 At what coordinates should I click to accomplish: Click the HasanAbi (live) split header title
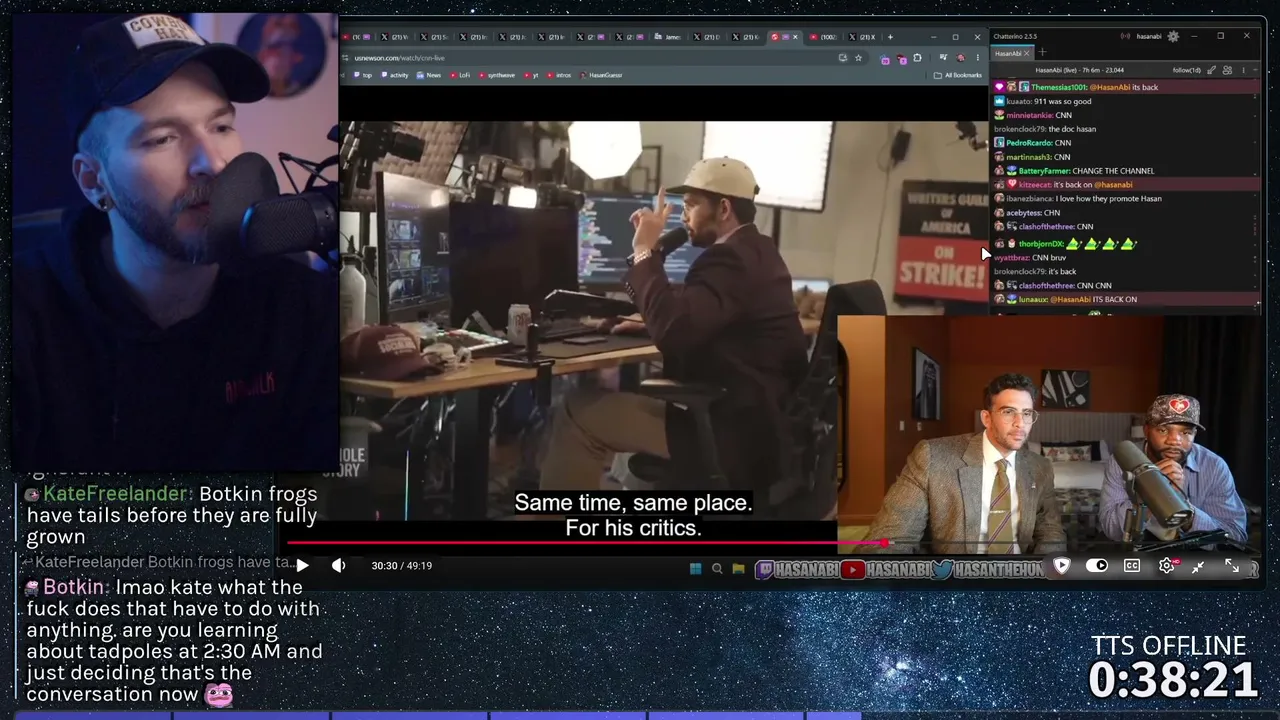click(x=1080, y=70)
